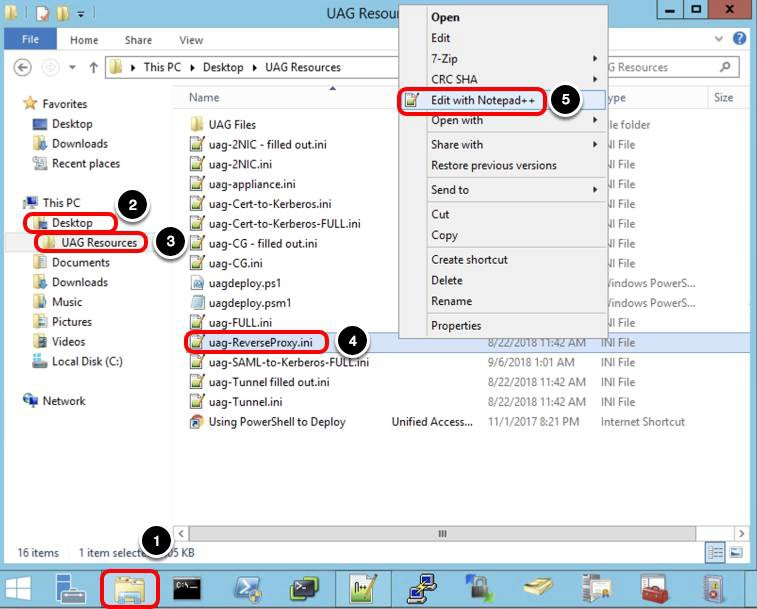Choose Rename in the context menu
Image resolution: width=757 pixels, height=609 pixels.
pyautogui.click(x=502, y=301)
